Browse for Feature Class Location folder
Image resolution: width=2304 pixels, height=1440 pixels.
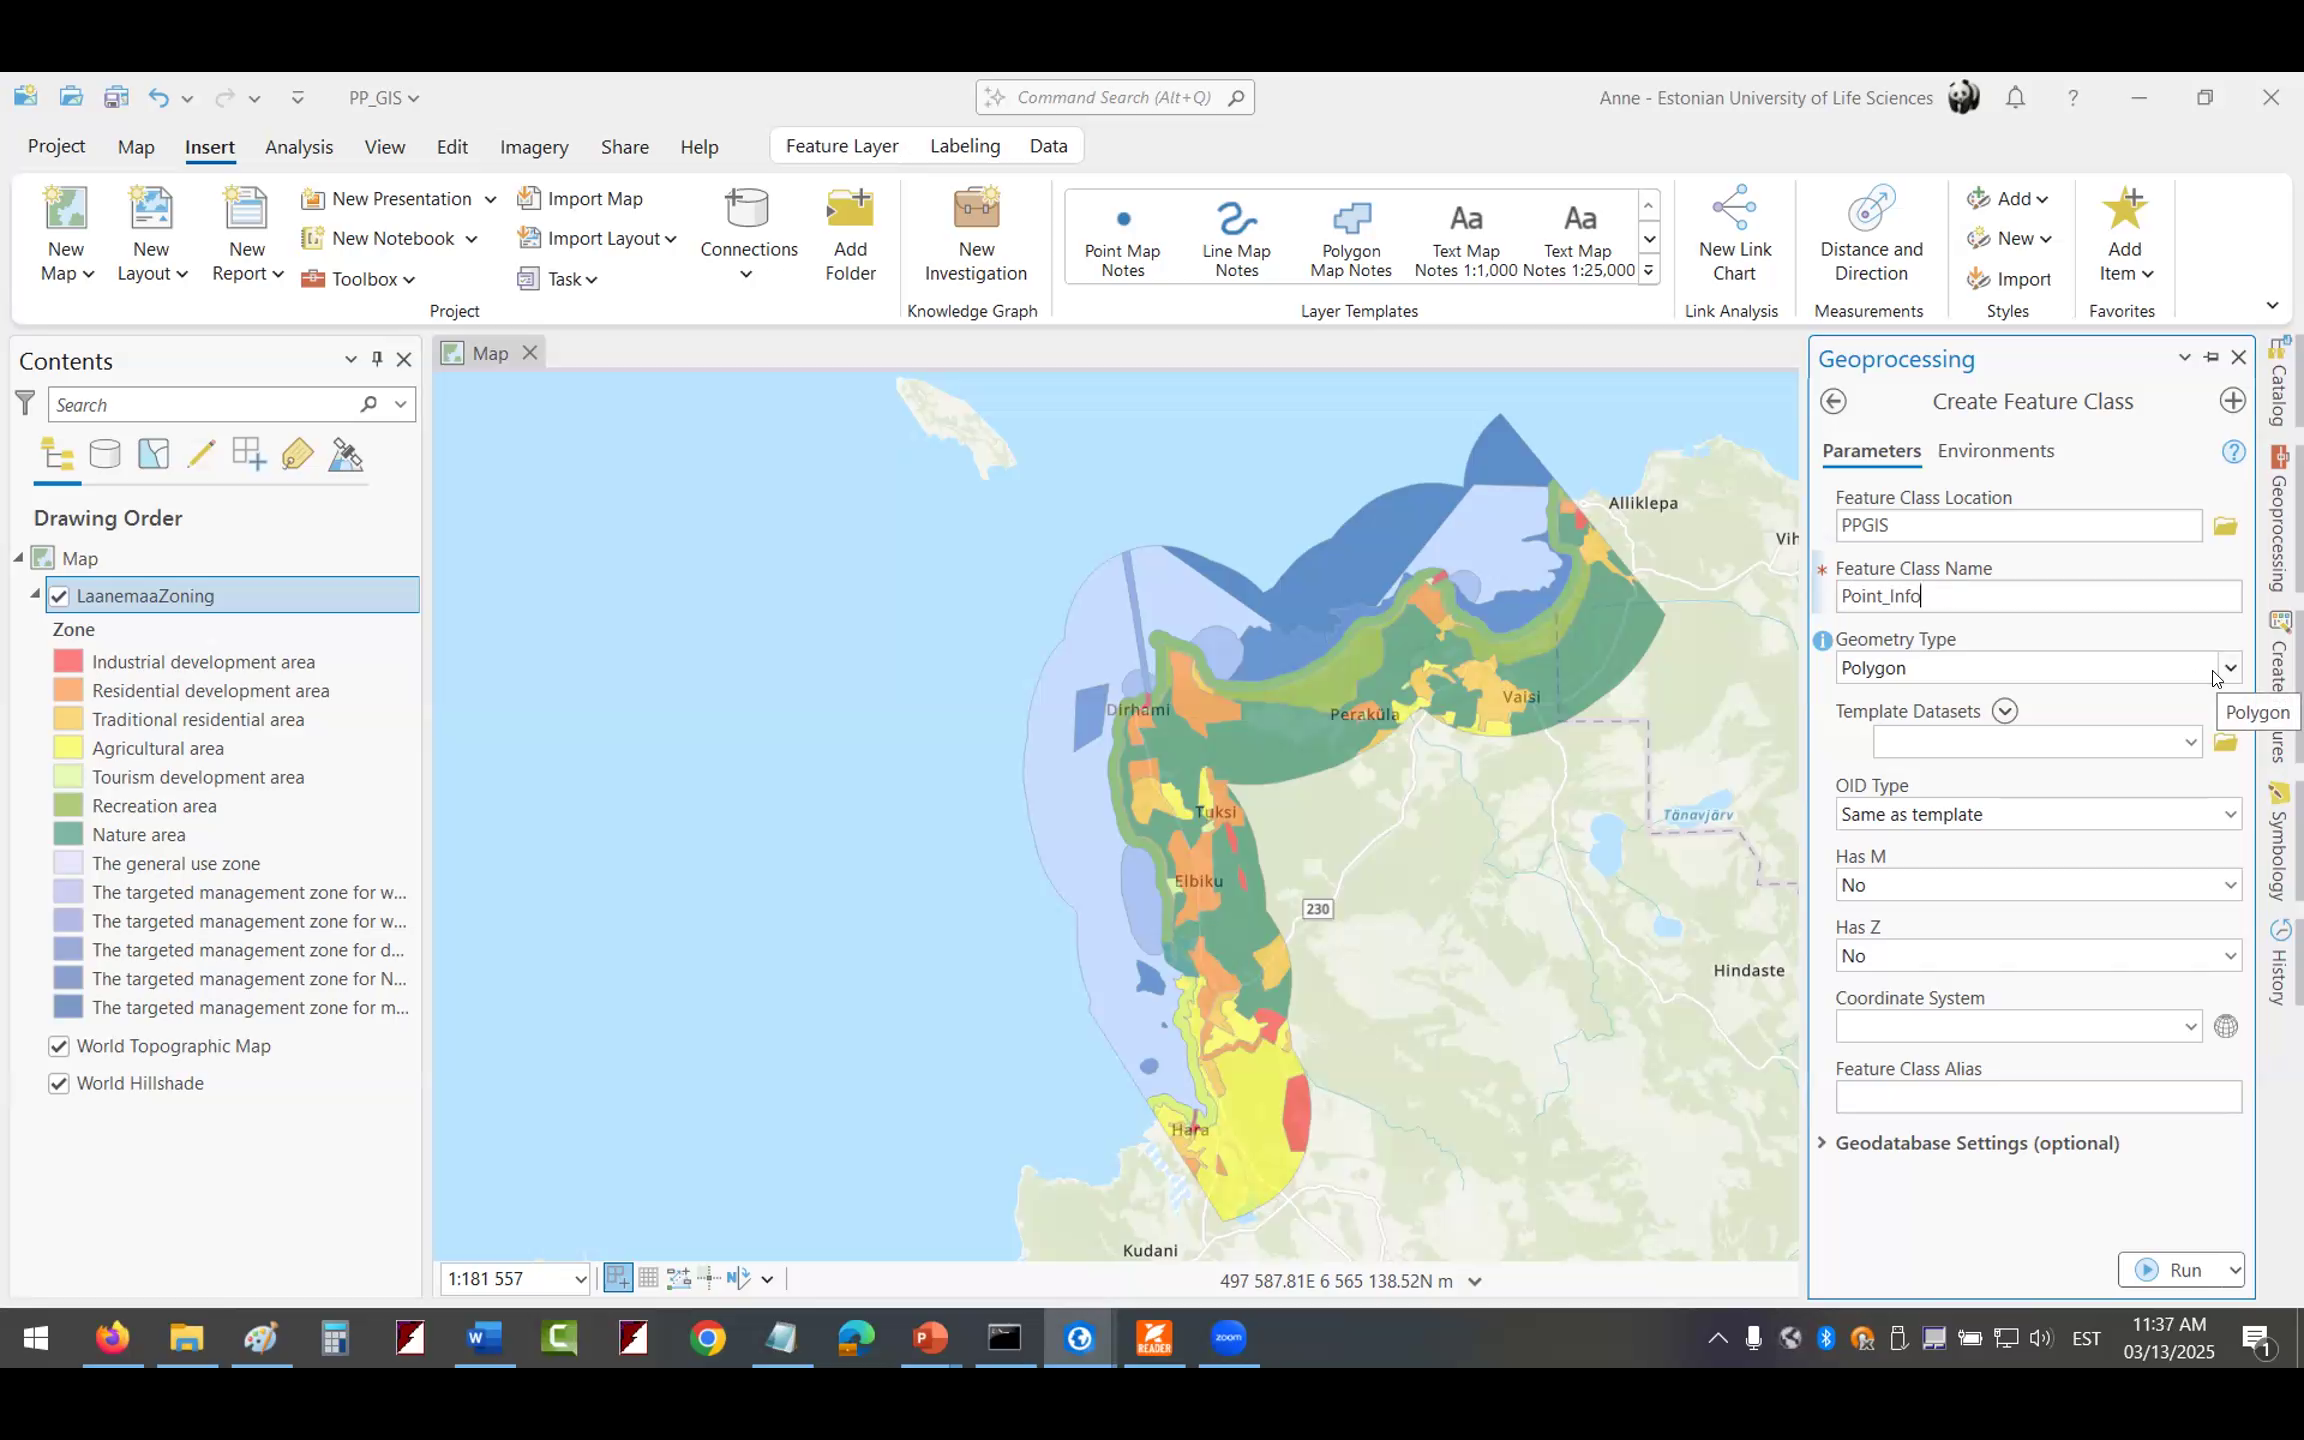coord(2225,526)
